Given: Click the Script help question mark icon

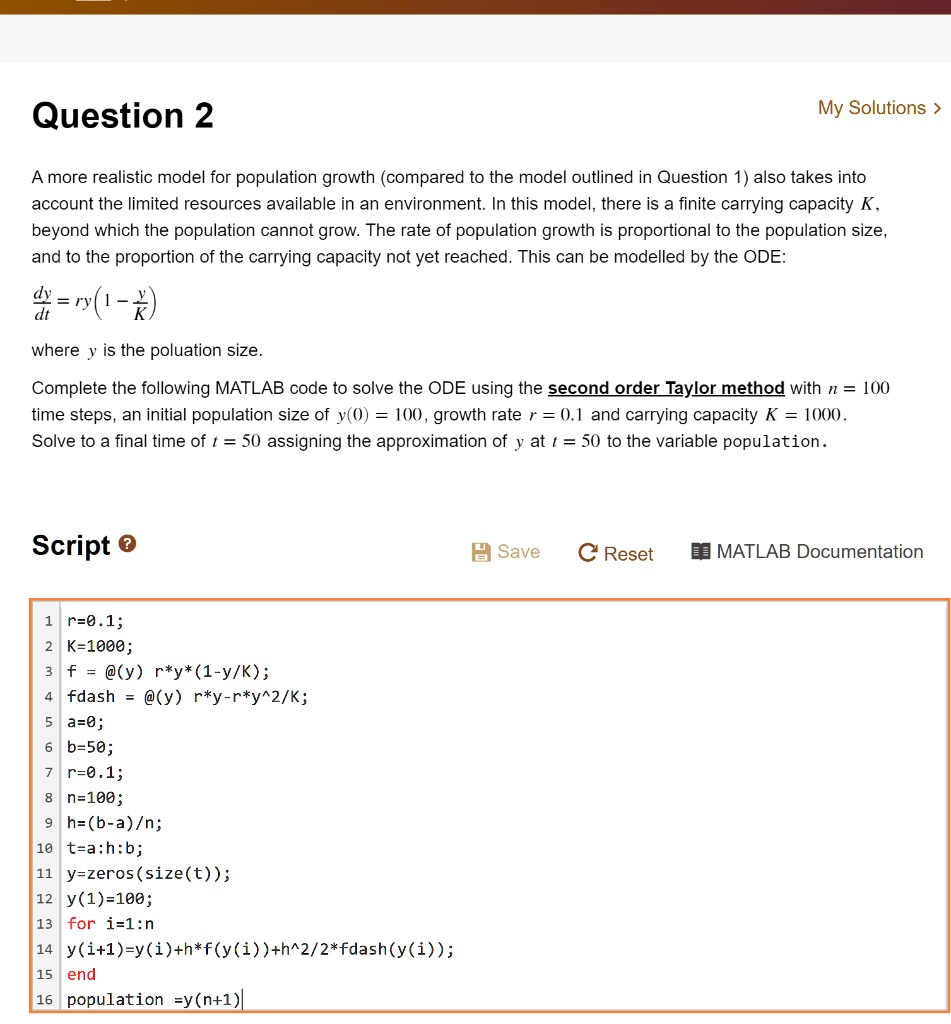Looking at the screenshot, I should click(127, 543).
